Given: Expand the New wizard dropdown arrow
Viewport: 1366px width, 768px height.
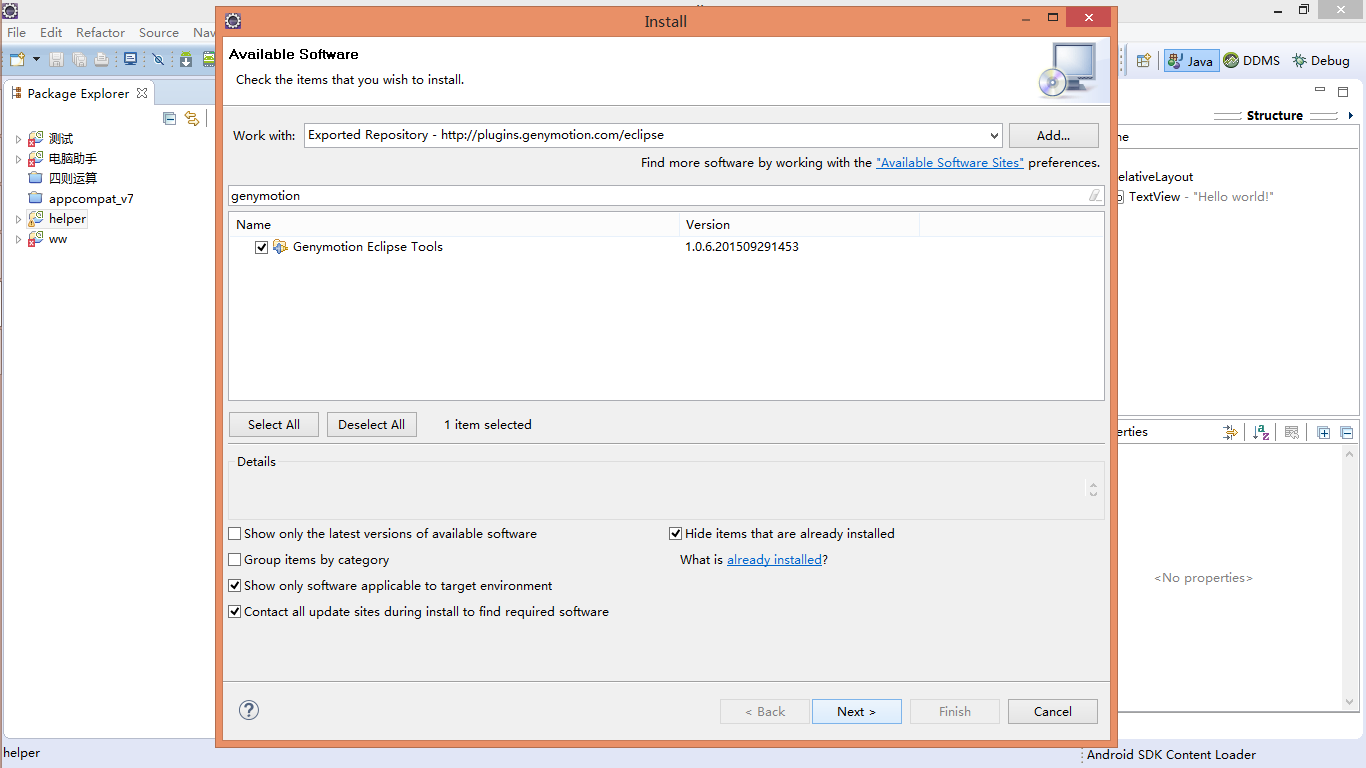Looking at the screenshot, I should pyautogui.click(x=36, y=60).
